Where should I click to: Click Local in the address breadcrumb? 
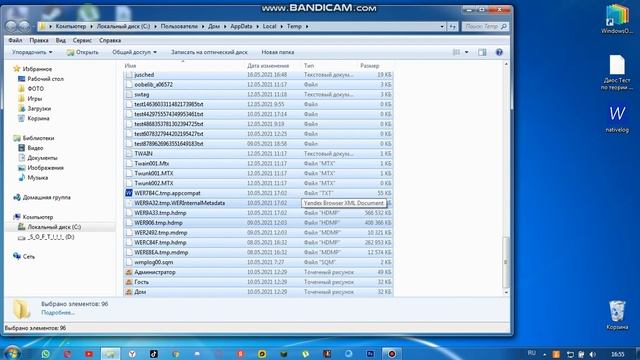269,27
